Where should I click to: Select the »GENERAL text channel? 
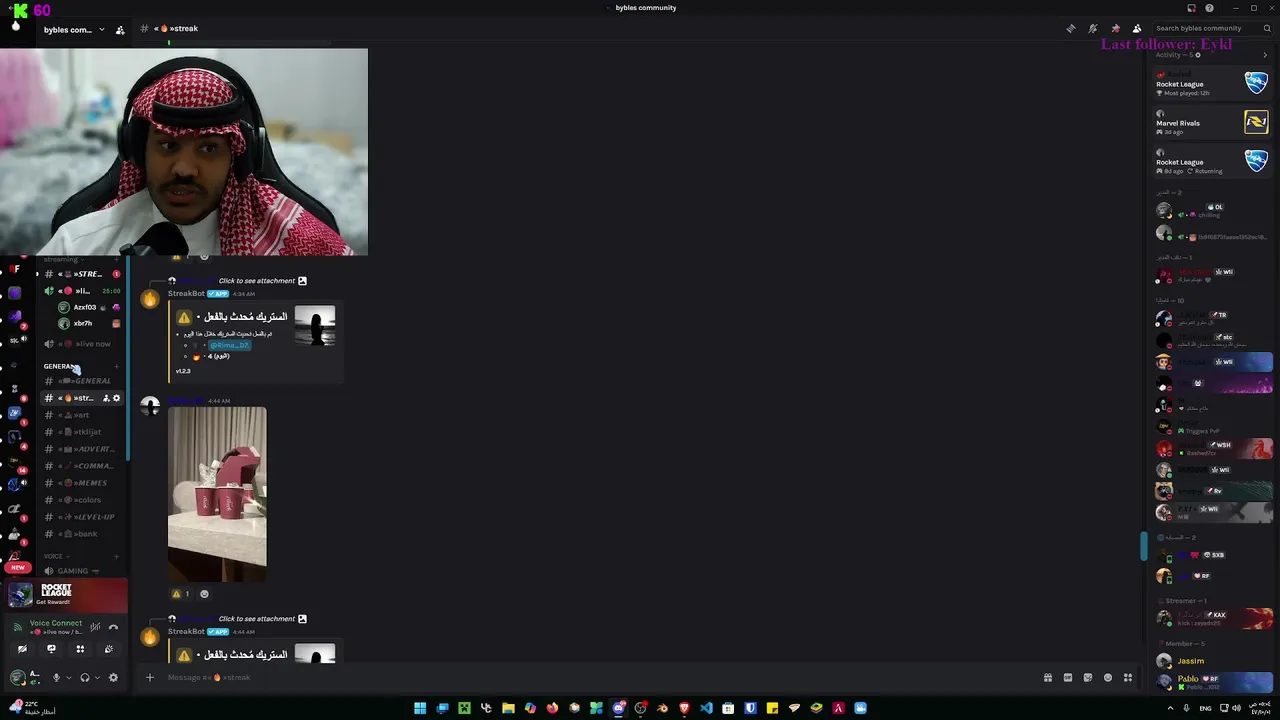[x=82, y=381]
